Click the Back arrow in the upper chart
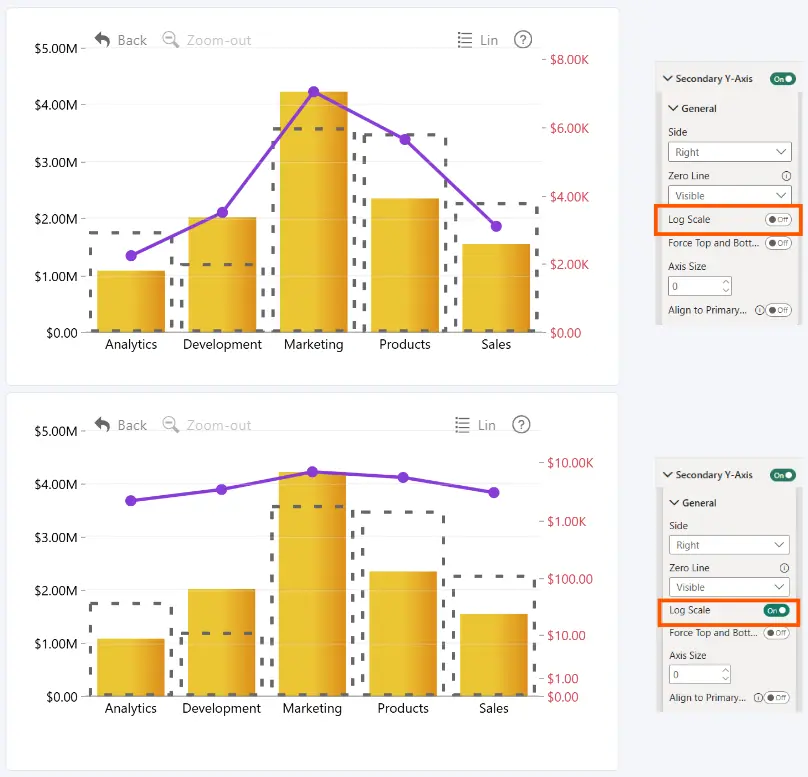Image resolution: width=808 pixels, height=777 pixels. 103,40
